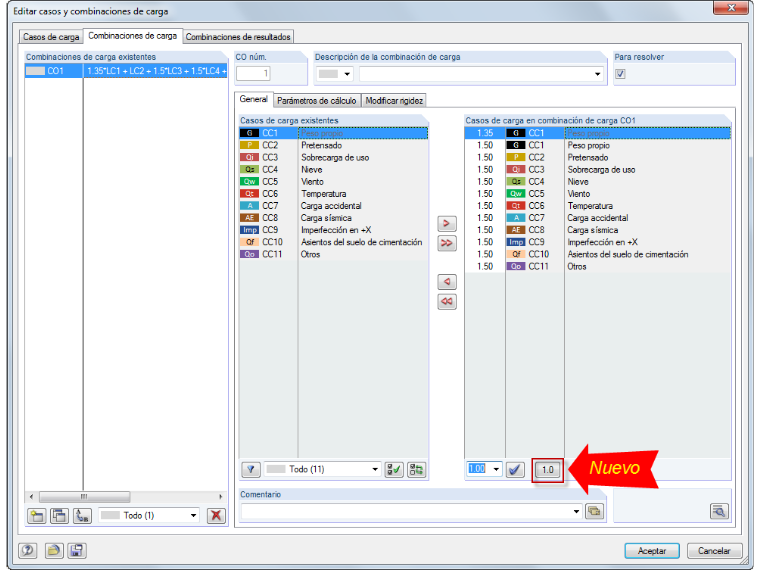Open the Todo (1) combinations dropdown
The image size is (760, 570).
coord(193,515)
